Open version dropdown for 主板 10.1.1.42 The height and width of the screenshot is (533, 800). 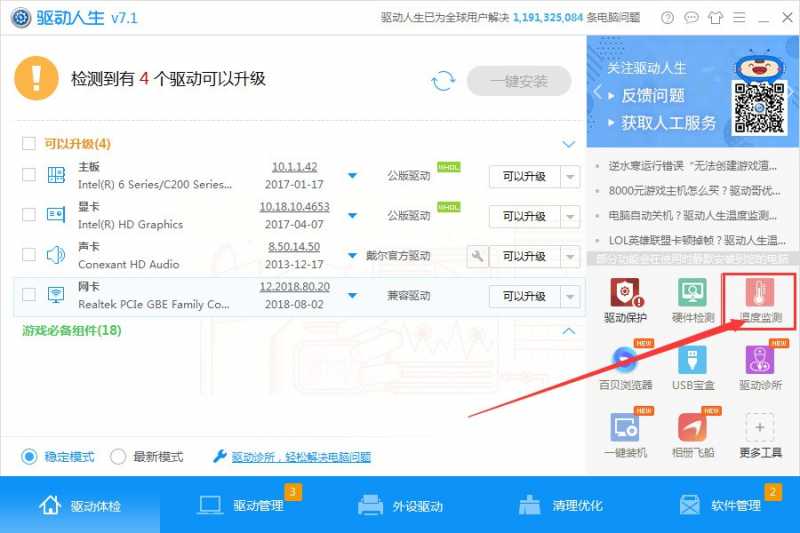tap(352, 175)
